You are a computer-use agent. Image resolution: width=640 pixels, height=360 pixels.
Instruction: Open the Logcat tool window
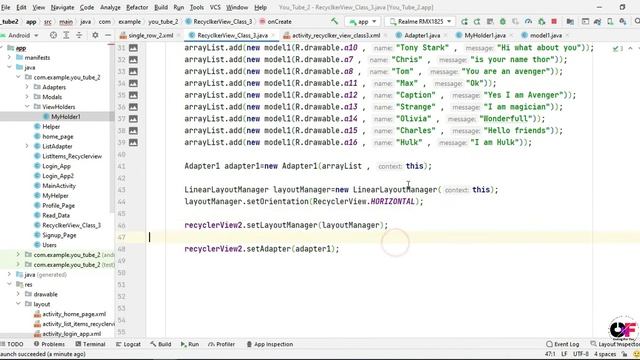click(x=128, y=344)
